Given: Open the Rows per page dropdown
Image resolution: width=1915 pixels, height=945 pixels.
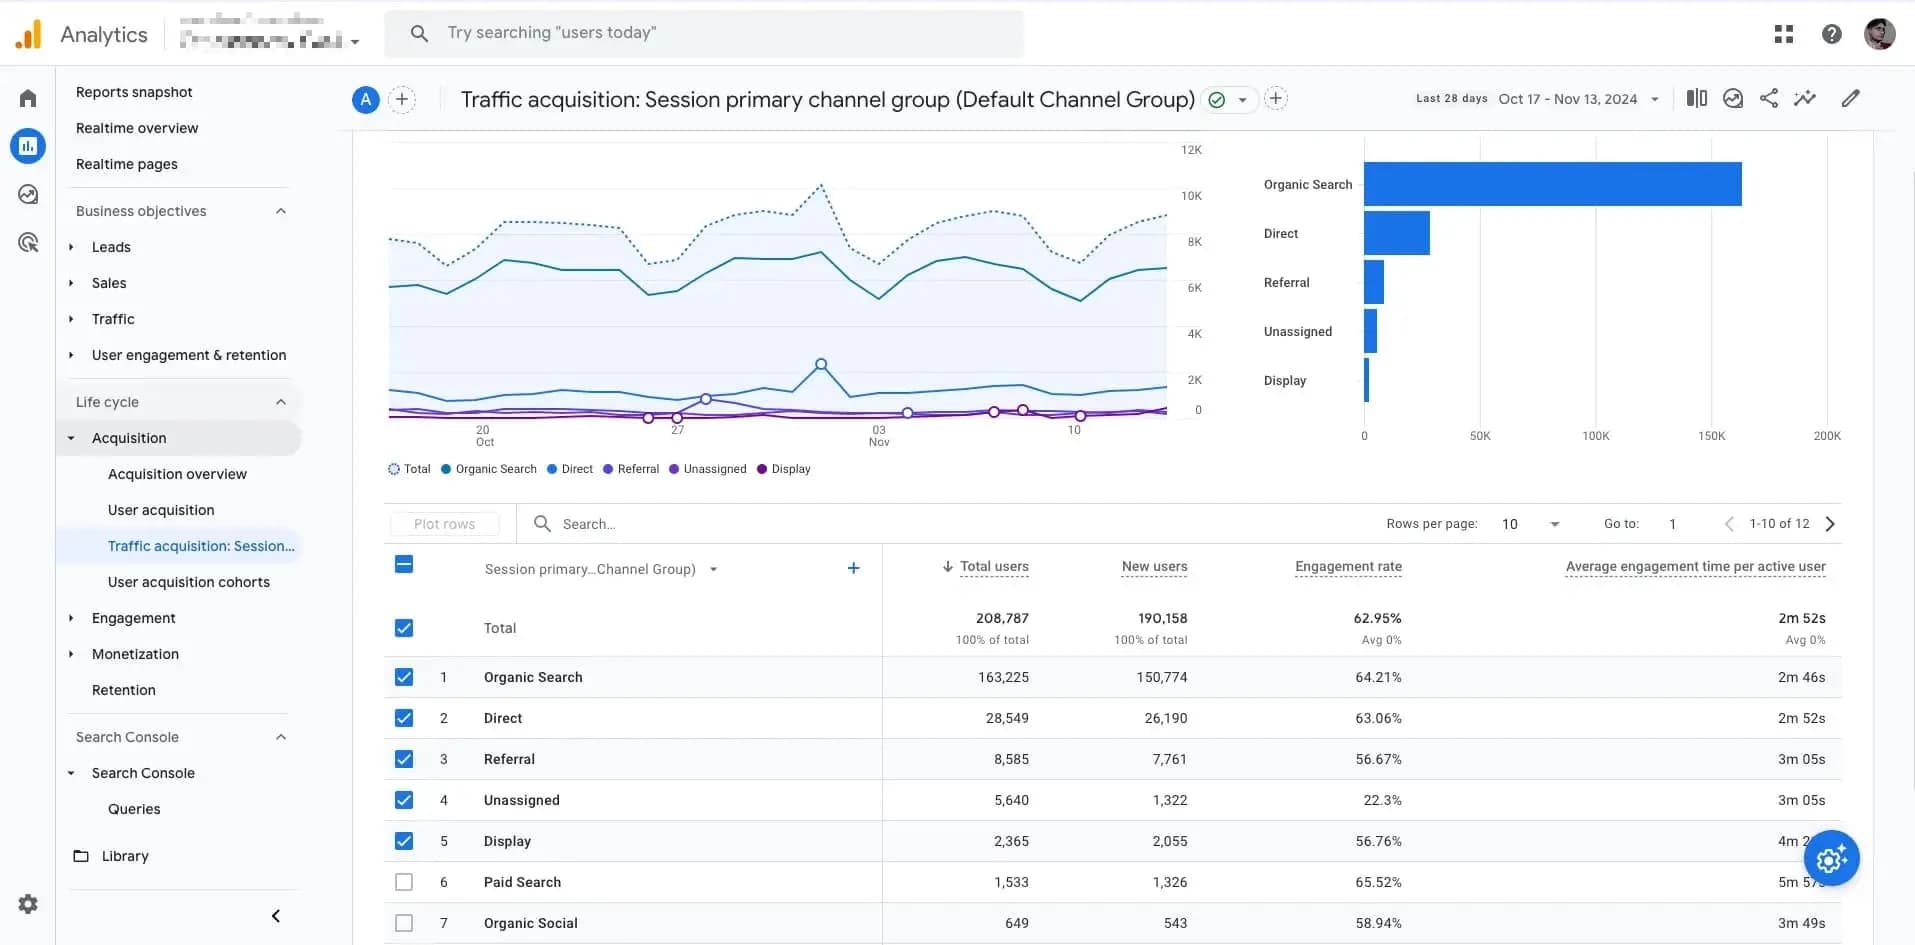Looking at the screenshot, I should coord(1530,524).
